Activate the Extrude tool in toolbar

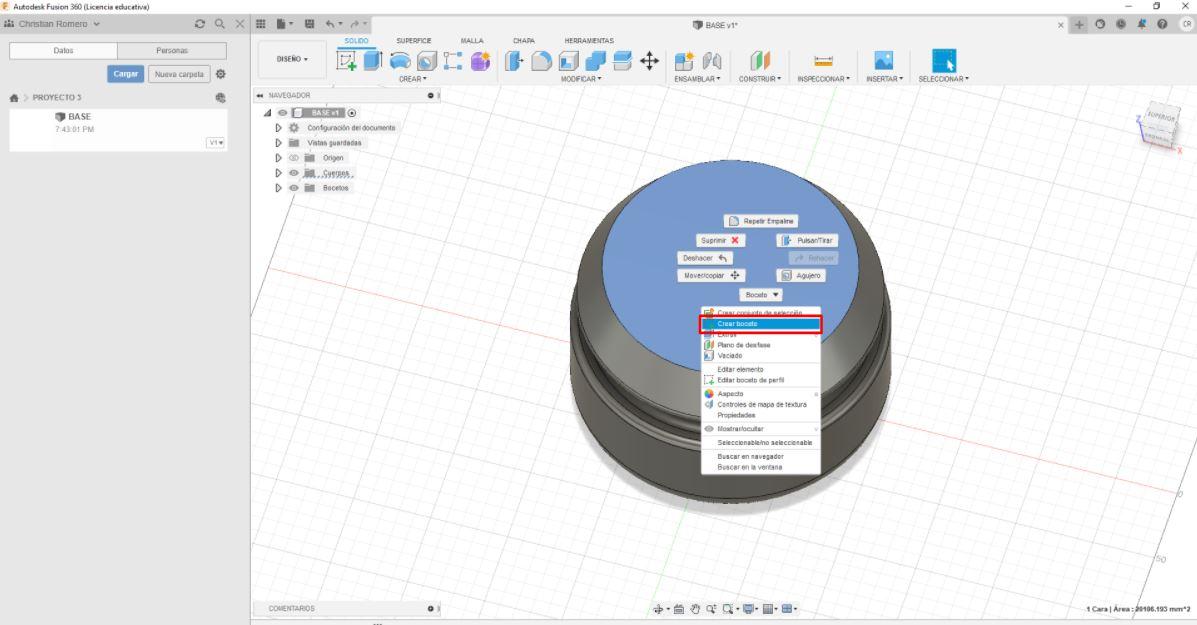click(x=373, y=61)
